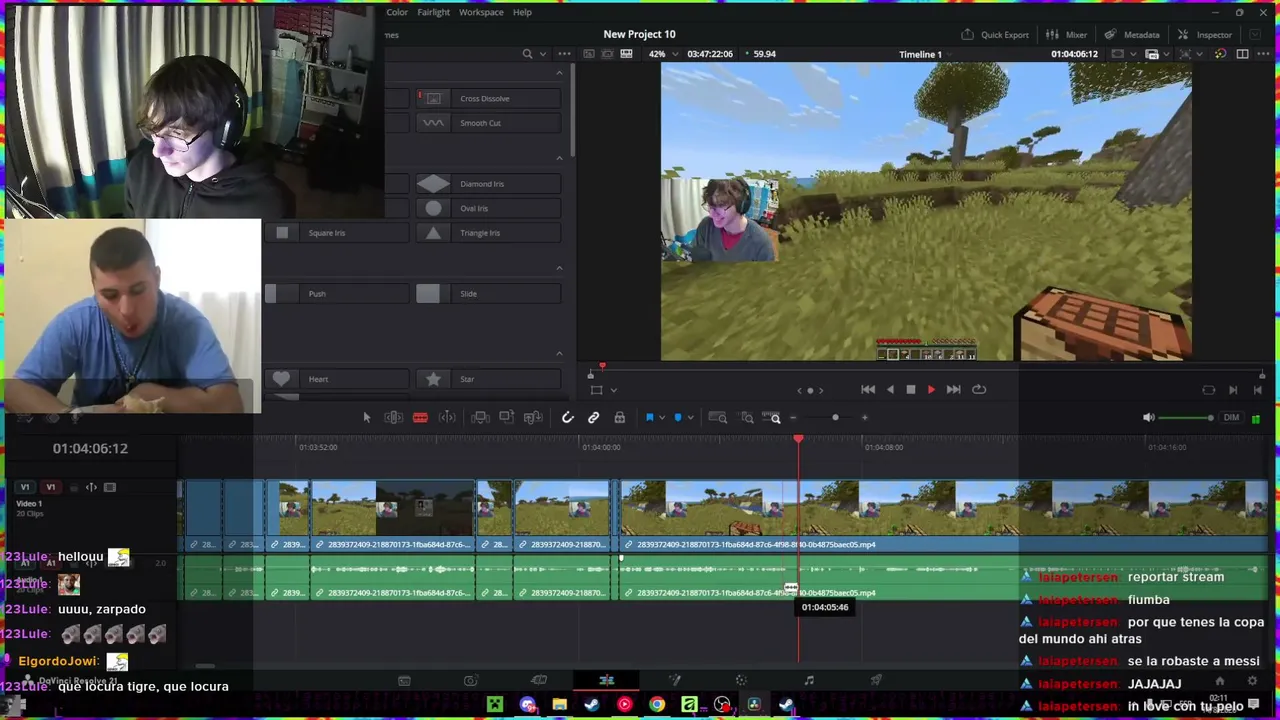Zoom out the timeline with minus

793,418
